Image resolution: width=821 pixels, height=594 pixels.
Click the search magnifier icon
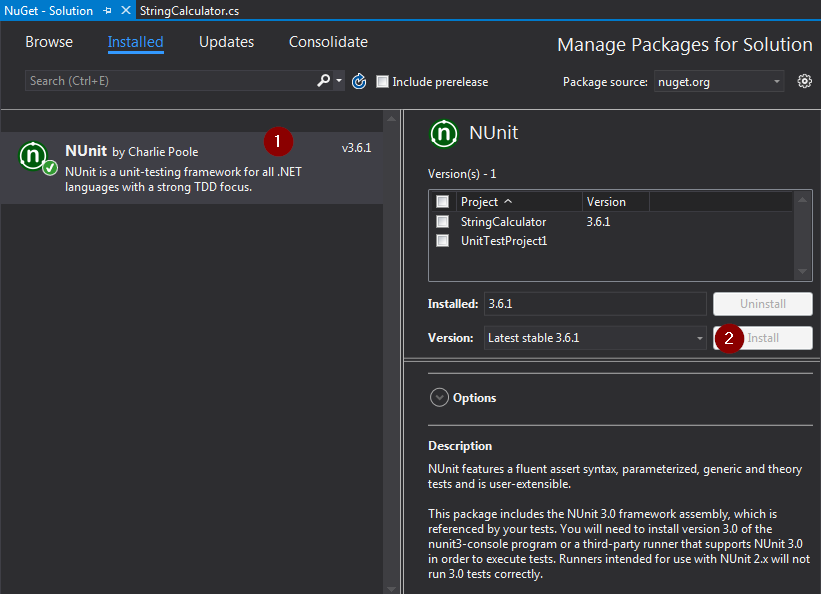pos(323,81)
